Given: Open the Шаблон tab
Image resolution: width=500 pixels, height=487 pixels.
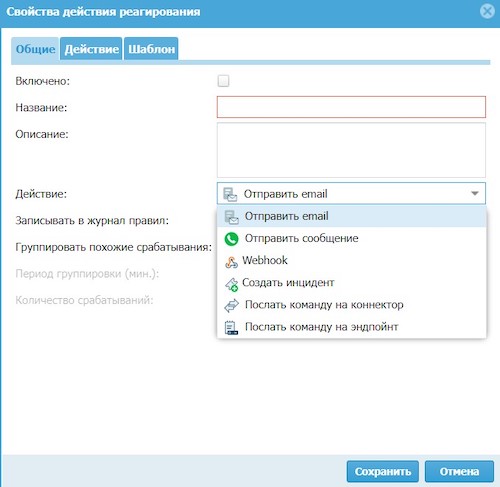Looking at the screenshot, I should [x=151, y=49].
